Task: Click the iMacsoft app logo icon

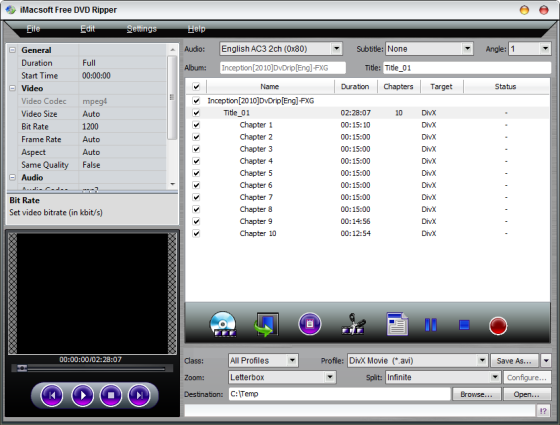Action: 10,10
